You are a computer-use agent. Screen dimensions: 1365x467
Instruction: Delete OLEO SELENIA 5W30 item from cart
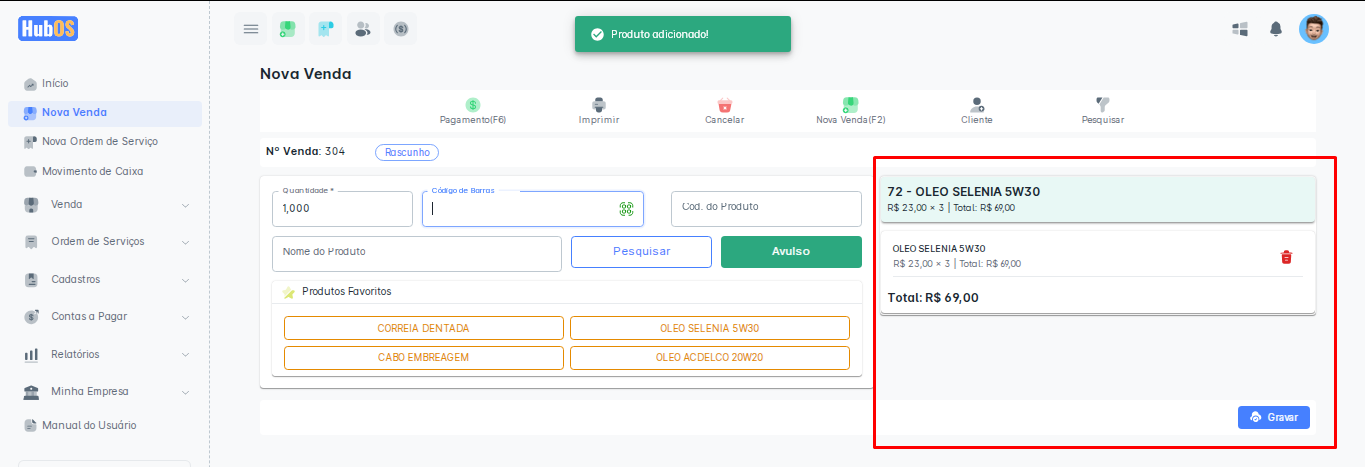[x=1286, y=257]
